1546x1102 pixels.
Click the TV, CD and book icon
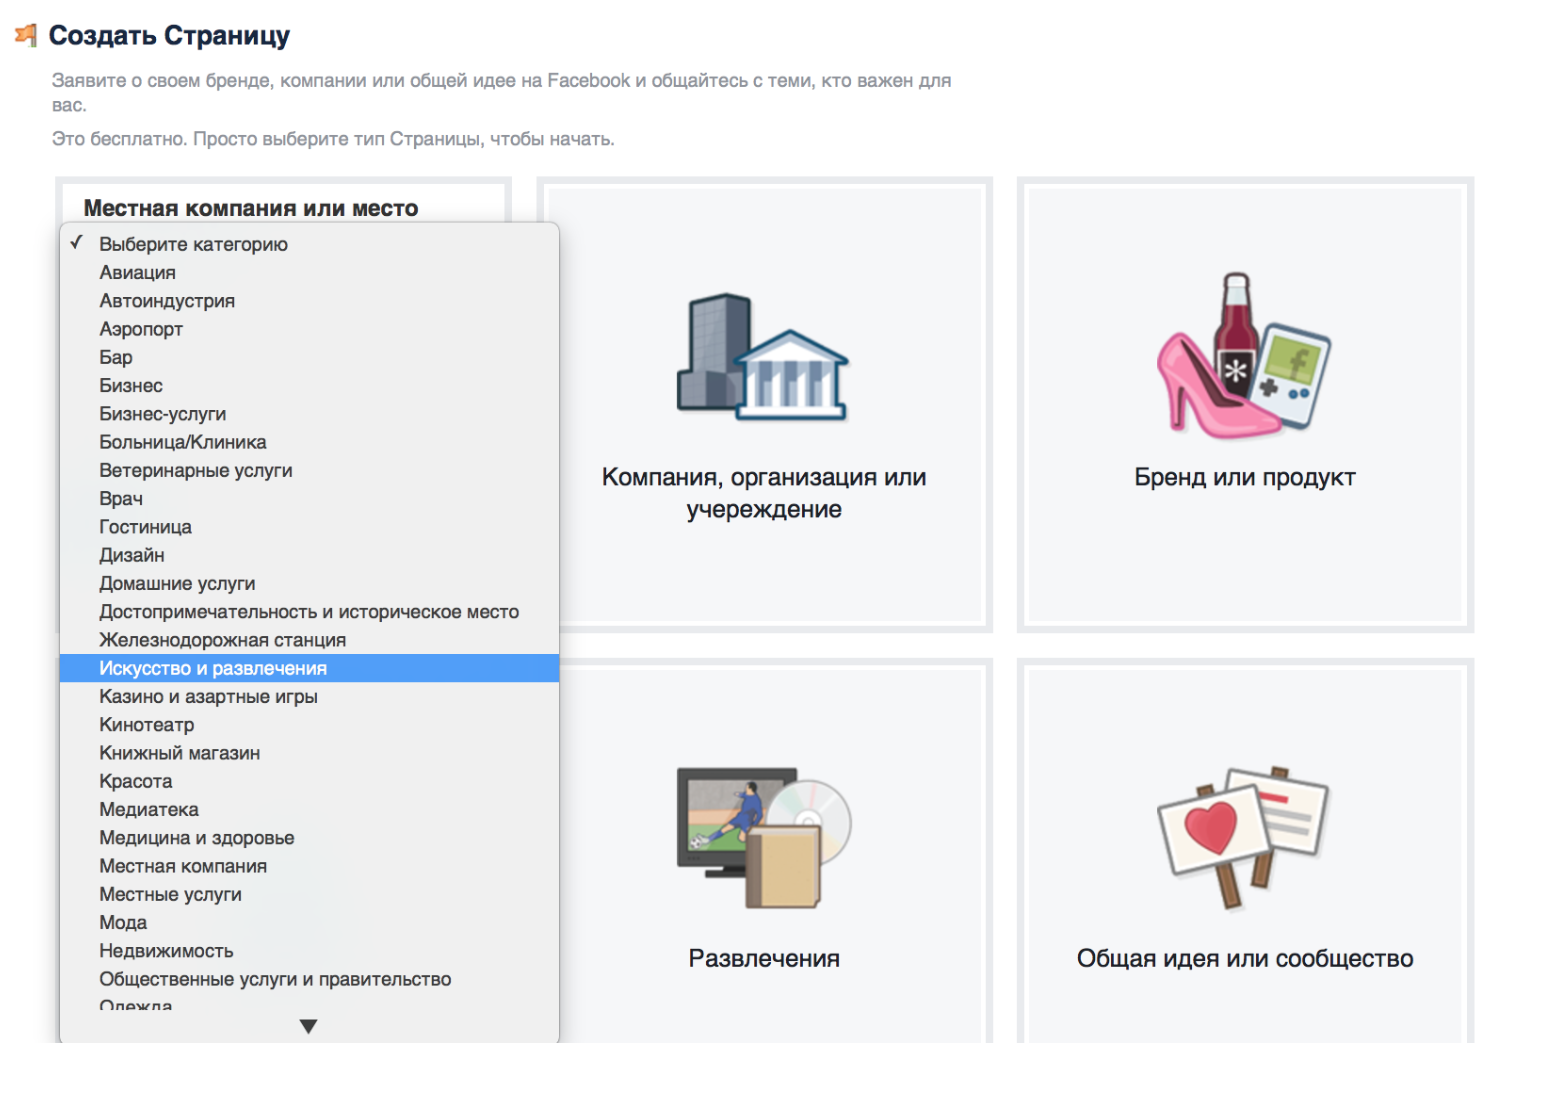click(764, 836)
